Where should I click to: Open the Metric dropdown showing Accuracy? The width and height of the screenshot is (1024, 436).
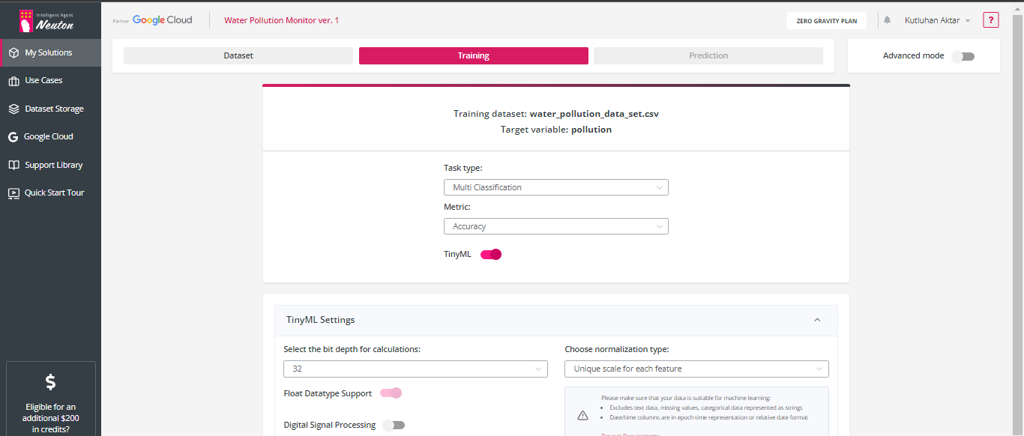[x=555, y=227]
